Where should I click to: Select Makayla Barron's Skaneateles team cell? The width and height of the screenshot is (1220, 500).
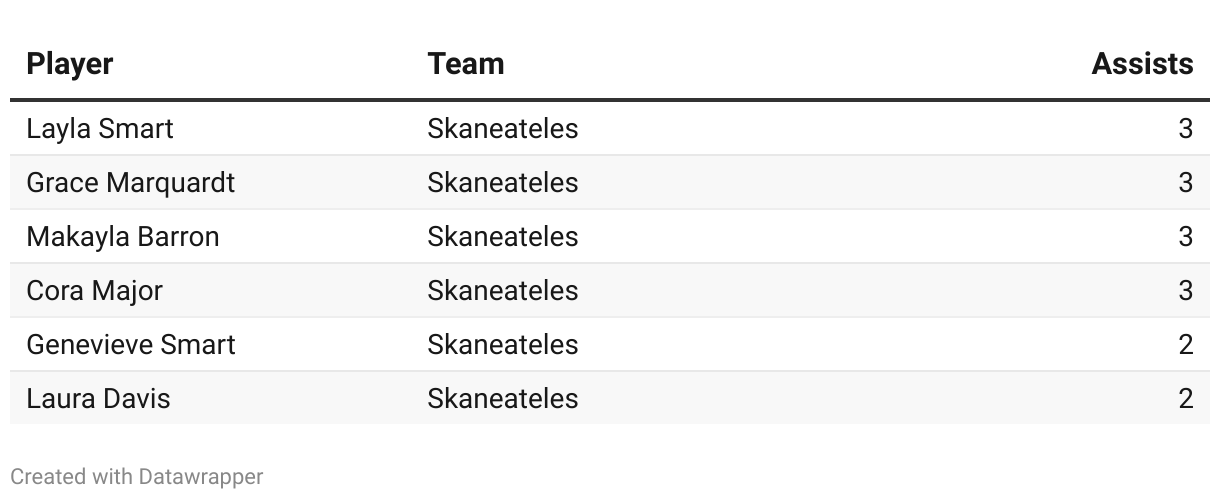pyautogui.click(x=503, y=237)
